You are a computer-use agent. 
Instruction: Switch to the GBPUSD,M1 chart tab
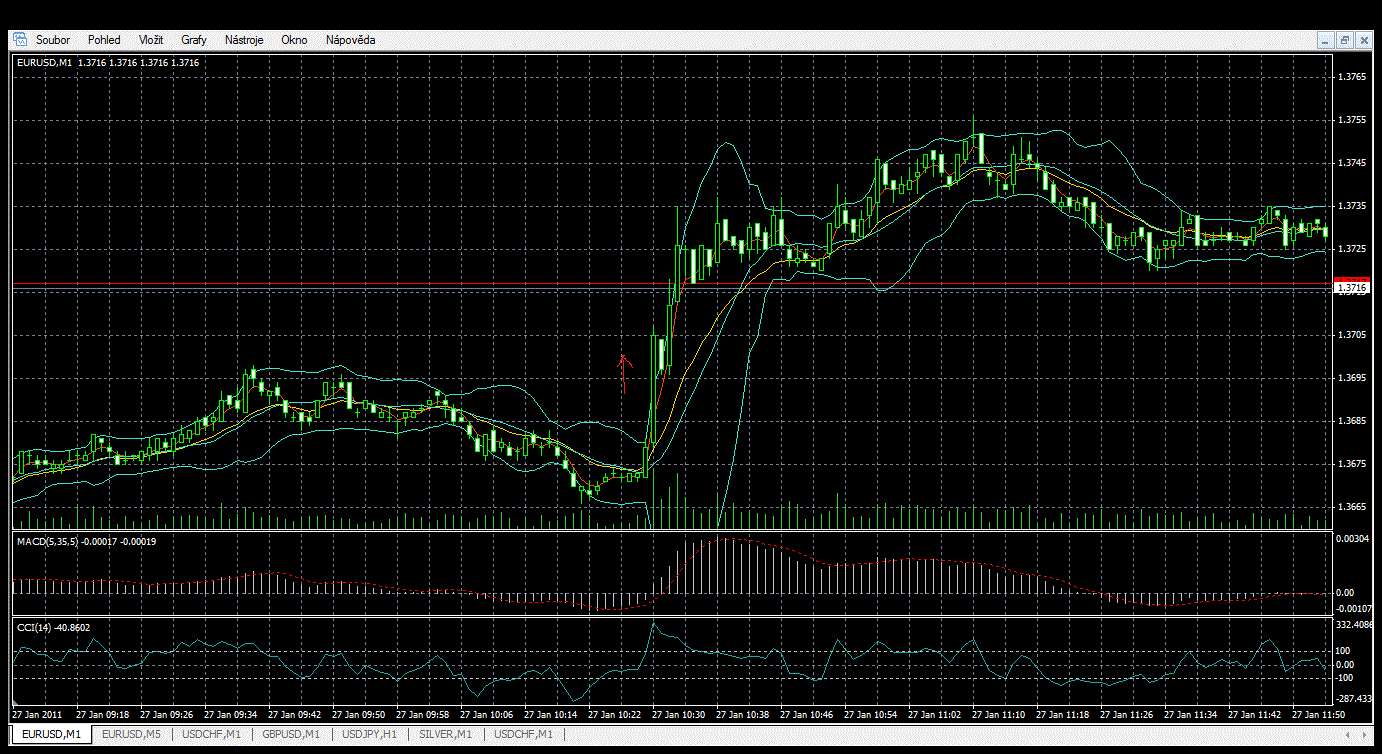[x=291, y=735]
